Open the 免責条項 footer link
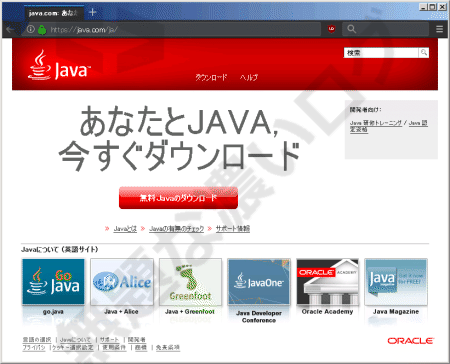The image size is (450, 364). pos(168,348)
